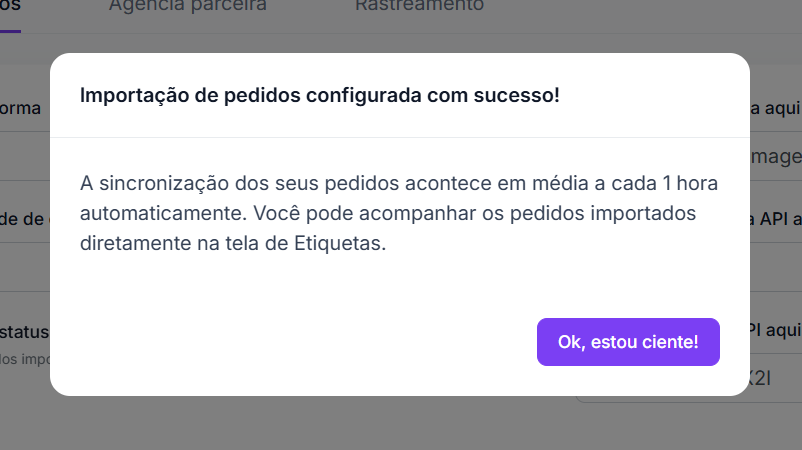Confirm with the 'Ok, estou ciente!' button
The height and width of the screenshot is (450, 802).
tap(628, 342)
